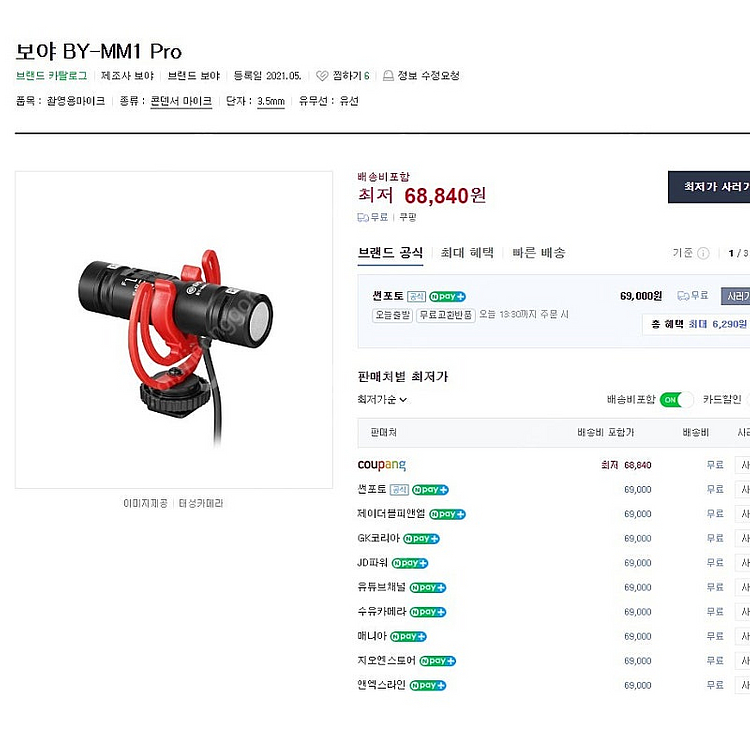Open the 제이더블피앤엘 seller row
Image resolution: width=750 pixels, height=750 pixels.
click(553, 514)
